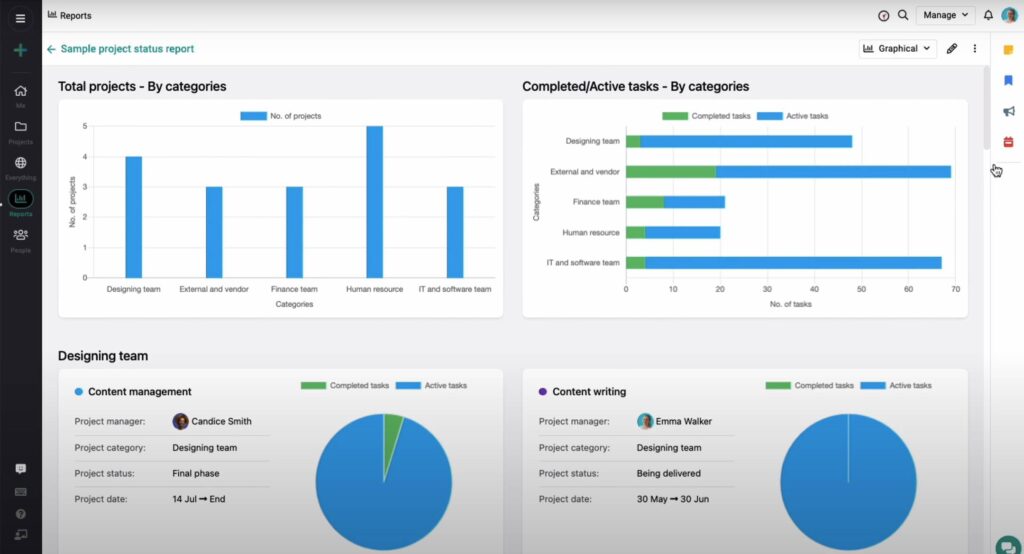Select the Reports item in left sidebar

pos(20,200)
